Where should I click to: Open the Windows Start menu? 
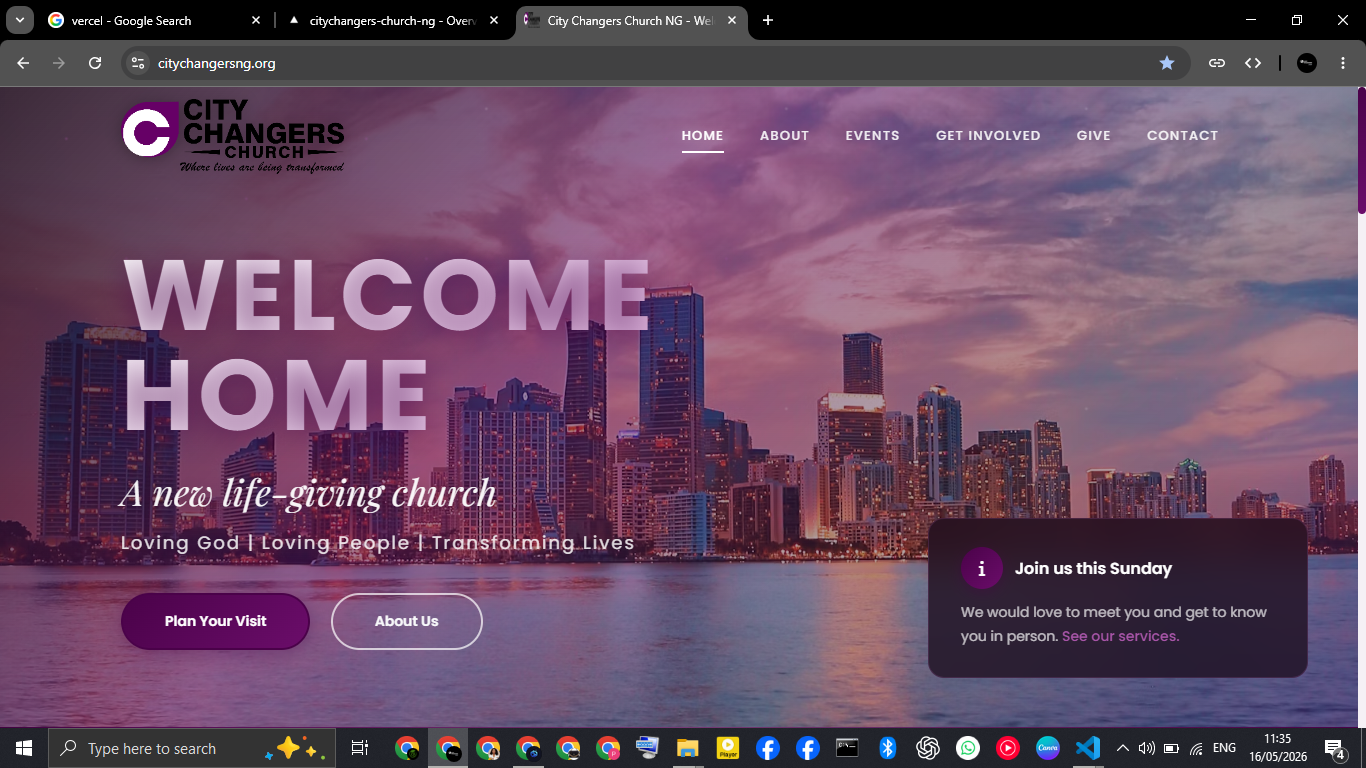[x=24, y=748]
